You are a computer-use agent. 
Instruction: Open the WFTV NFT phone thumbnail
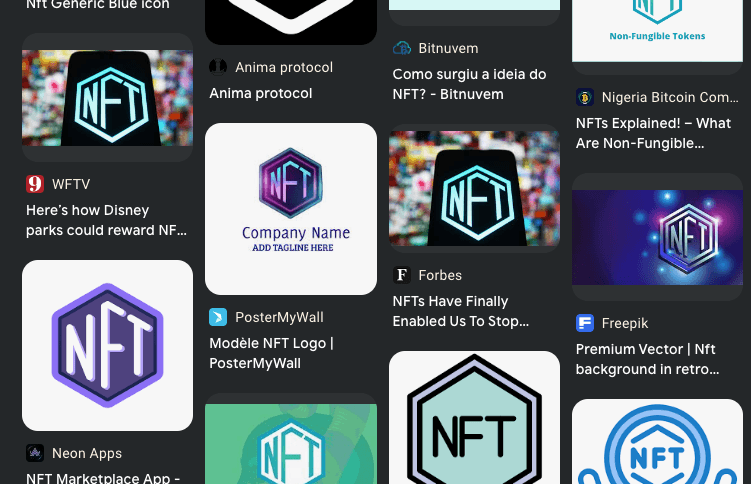coord(107,97)
